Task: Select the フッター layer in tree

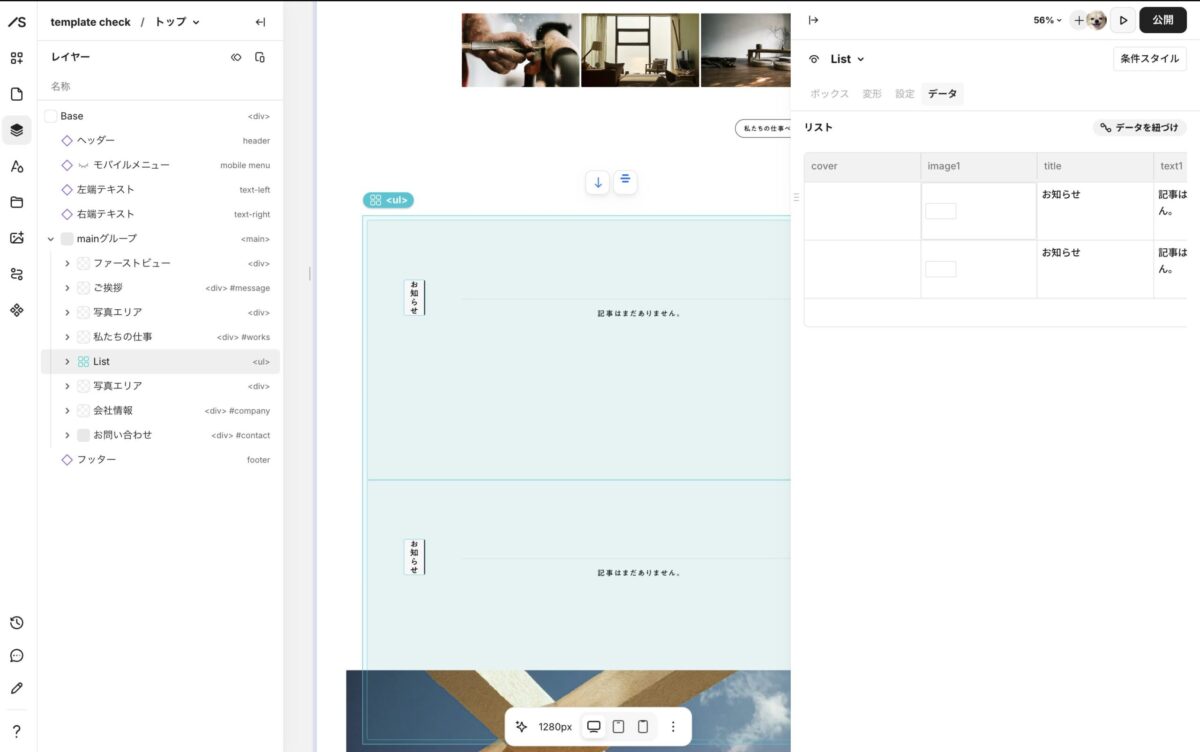Action: (x=97, y=460)
